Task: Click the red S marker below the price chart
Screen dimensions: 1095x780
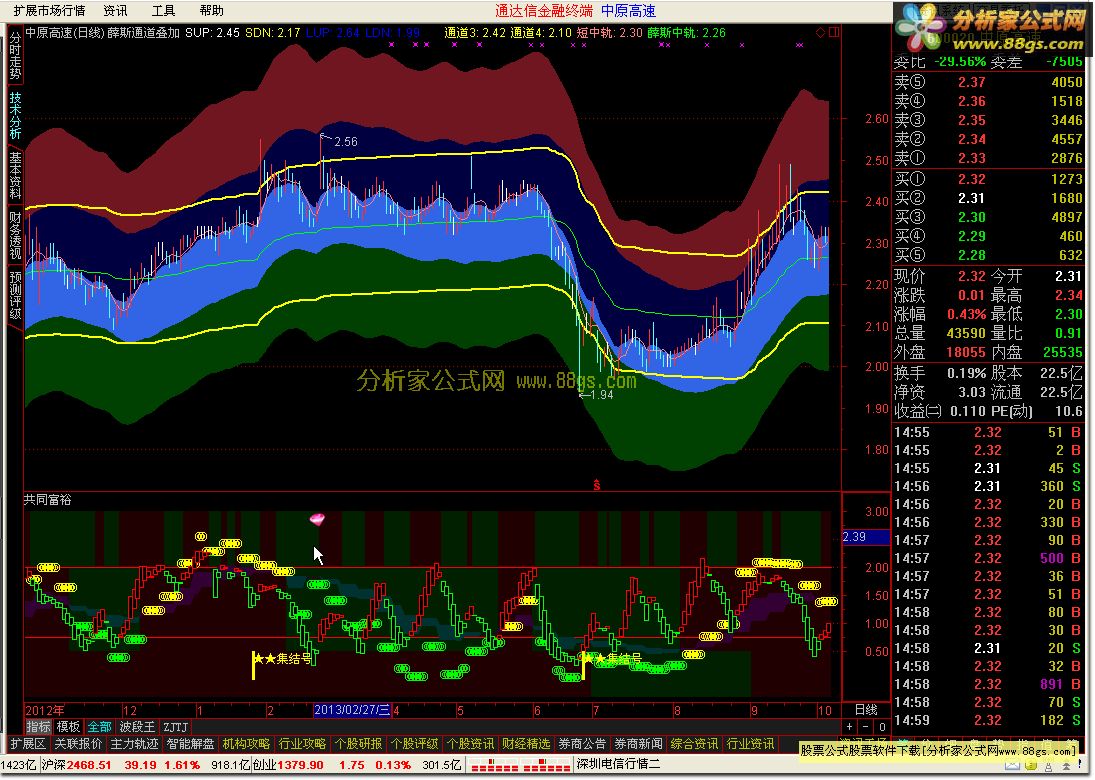Action: [x=596, y=485]
